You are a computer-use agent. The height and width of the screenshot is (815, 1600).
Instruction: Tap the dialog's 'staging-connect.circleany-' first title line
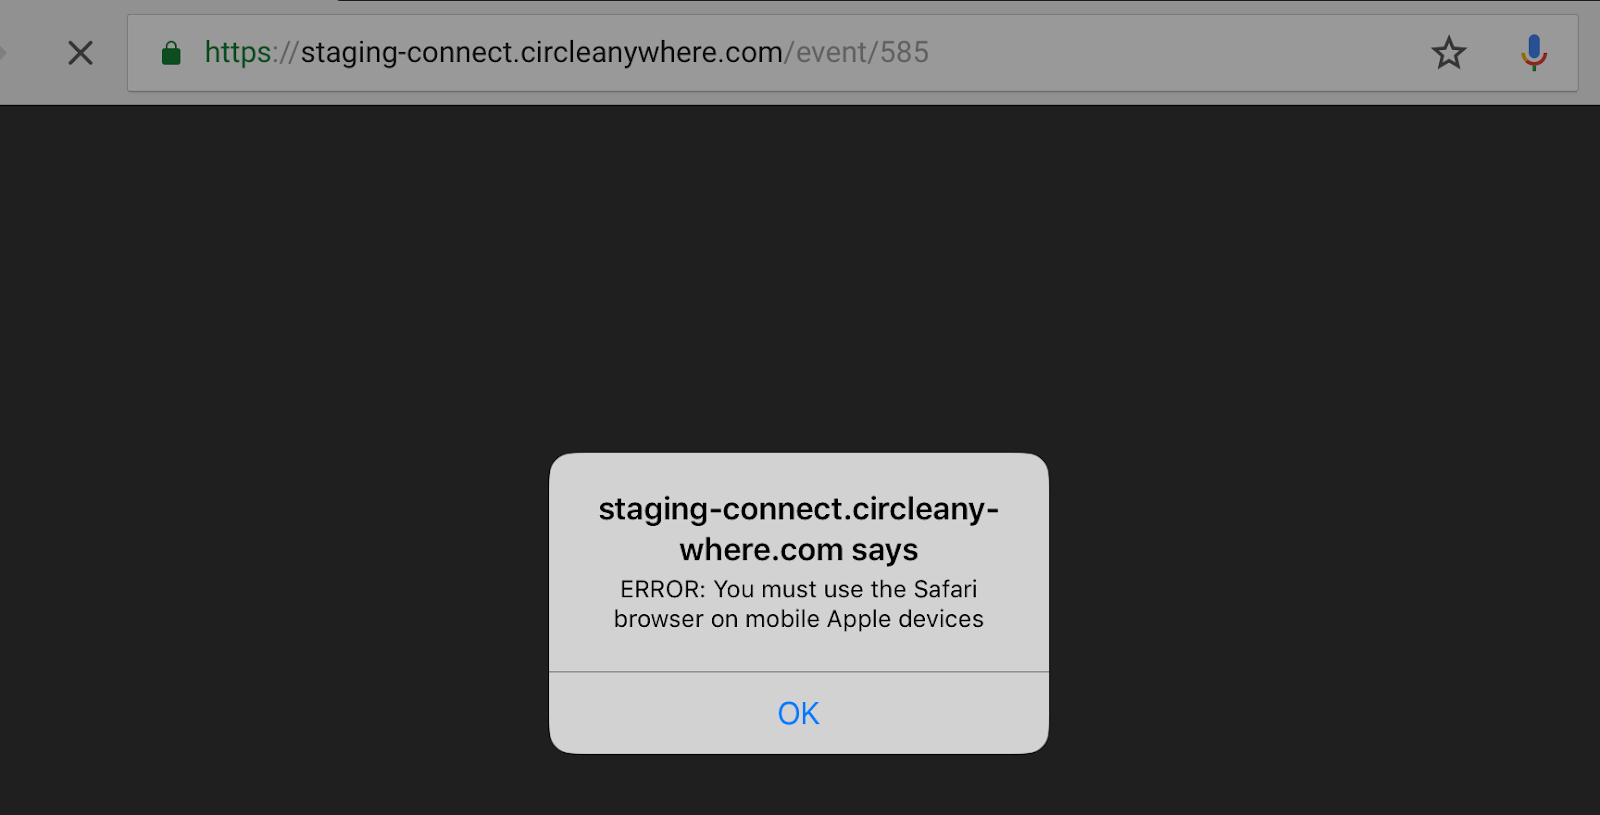pos(799,509)
